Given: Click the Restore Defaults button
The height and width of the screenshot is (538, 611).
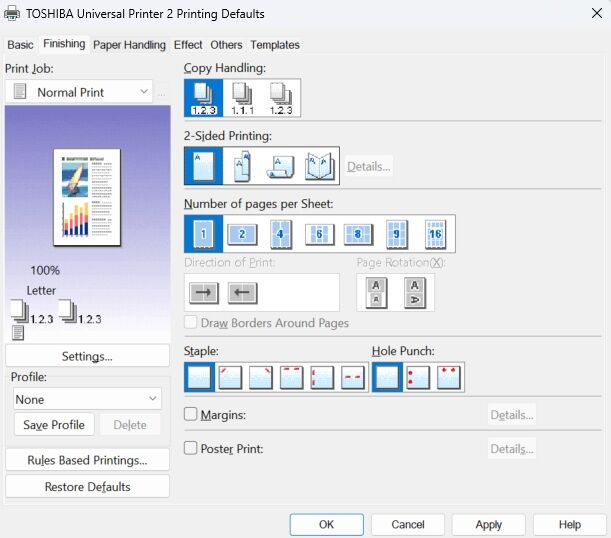Looking at the screenshot, I should 87,487.
